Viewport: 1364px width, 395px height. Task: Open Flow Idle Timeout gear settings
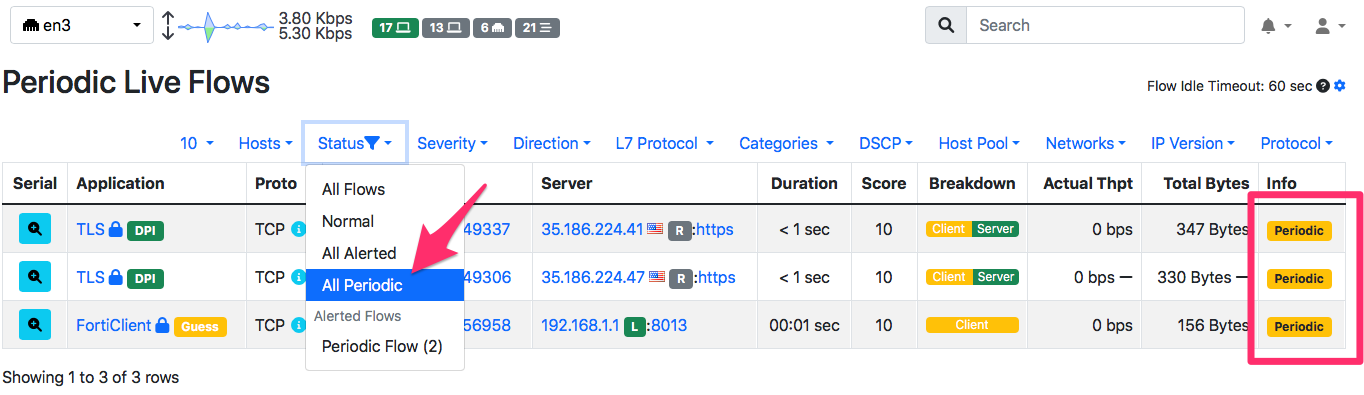tap(1340, 87)
